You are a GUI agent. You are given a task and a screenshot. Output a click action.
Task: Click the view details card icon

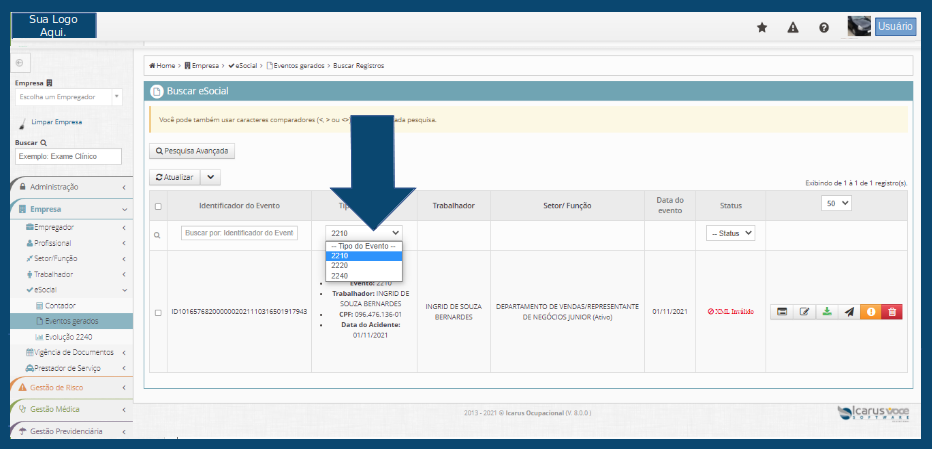click(783, 312)
